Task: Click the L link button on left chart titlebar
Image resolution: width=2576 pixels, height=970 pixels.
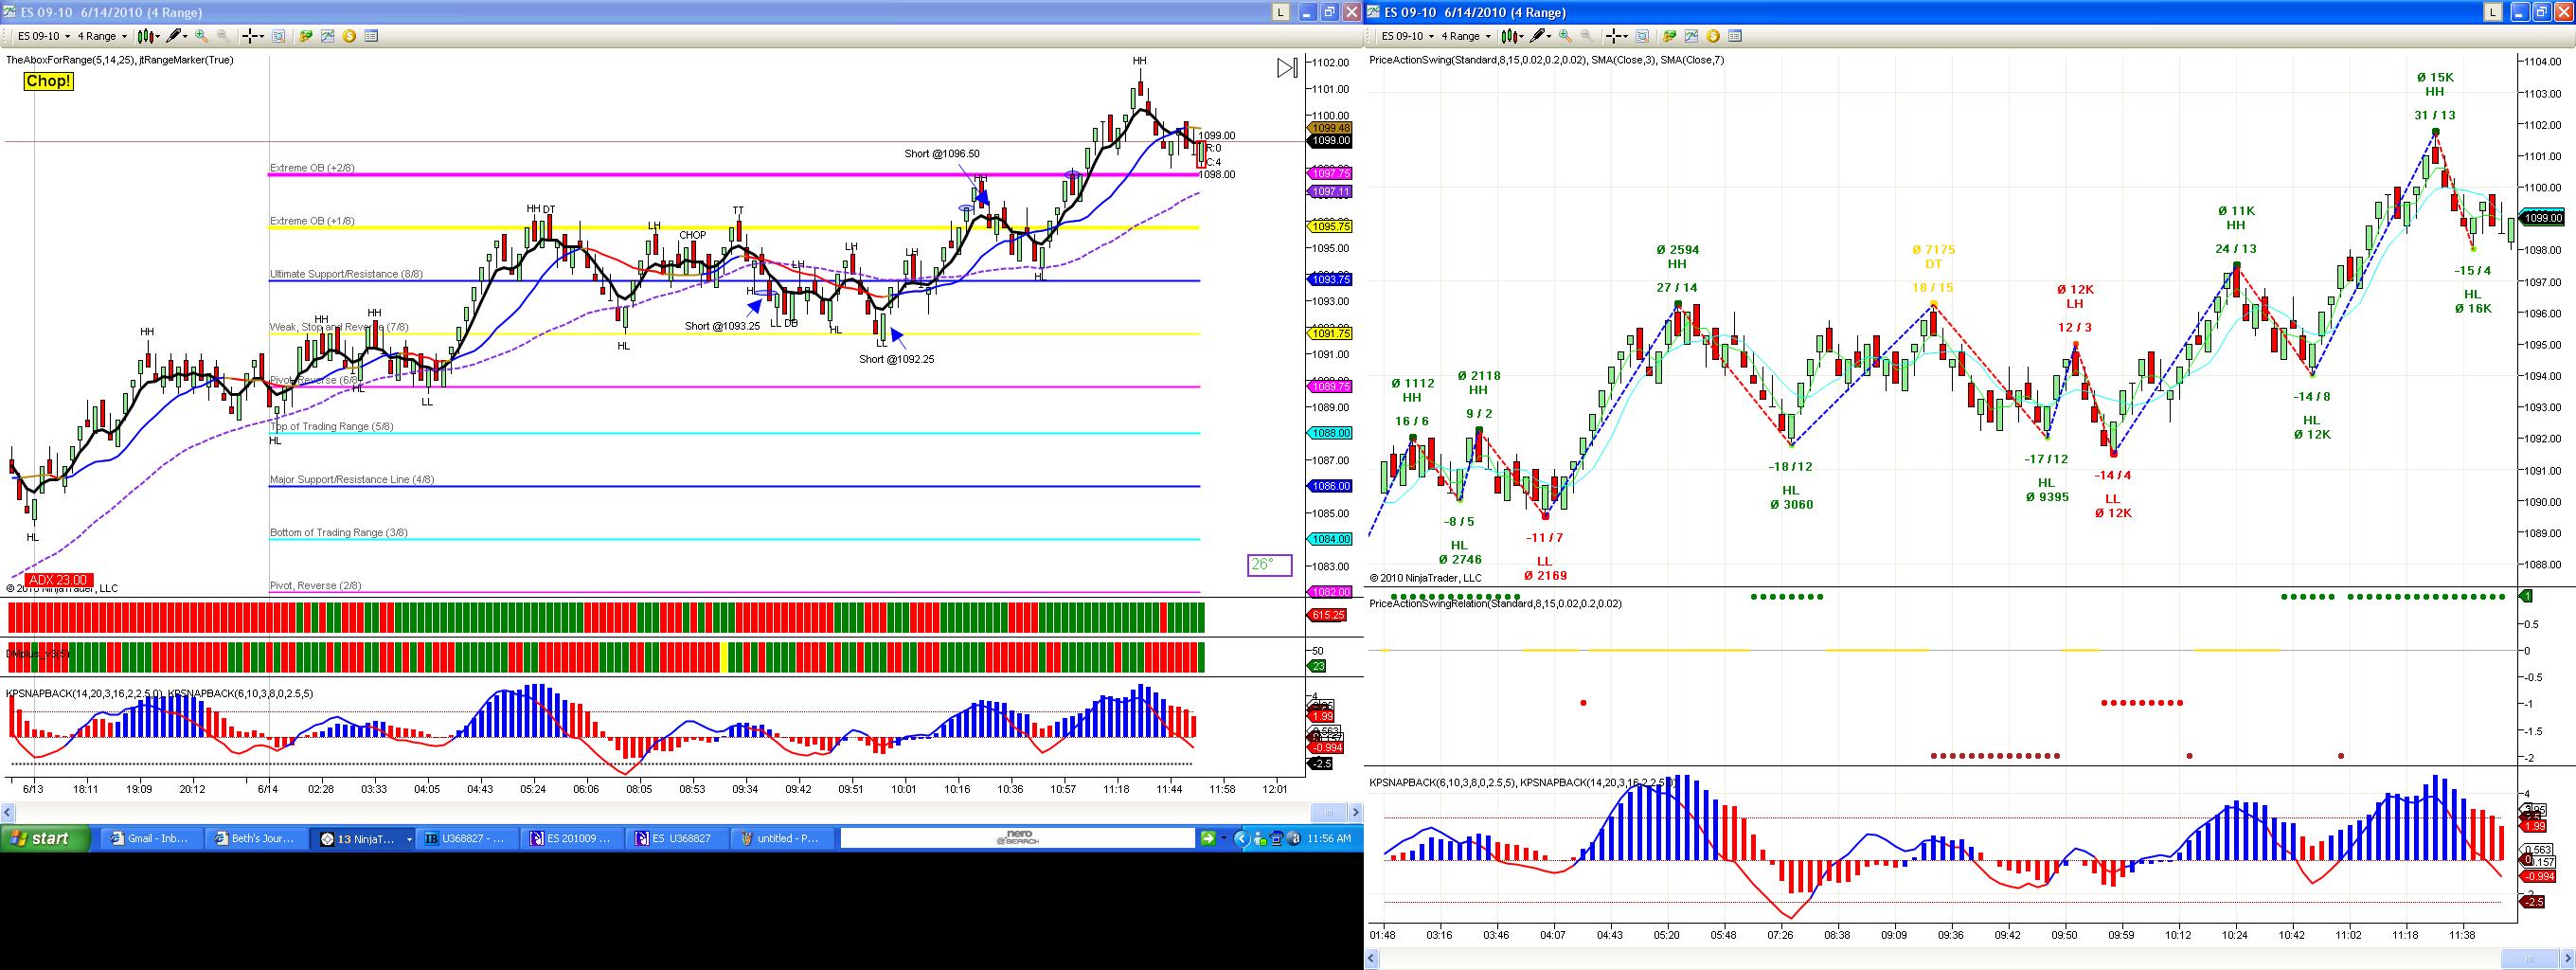Action: pyautogui.click(x=1281, y=12)
